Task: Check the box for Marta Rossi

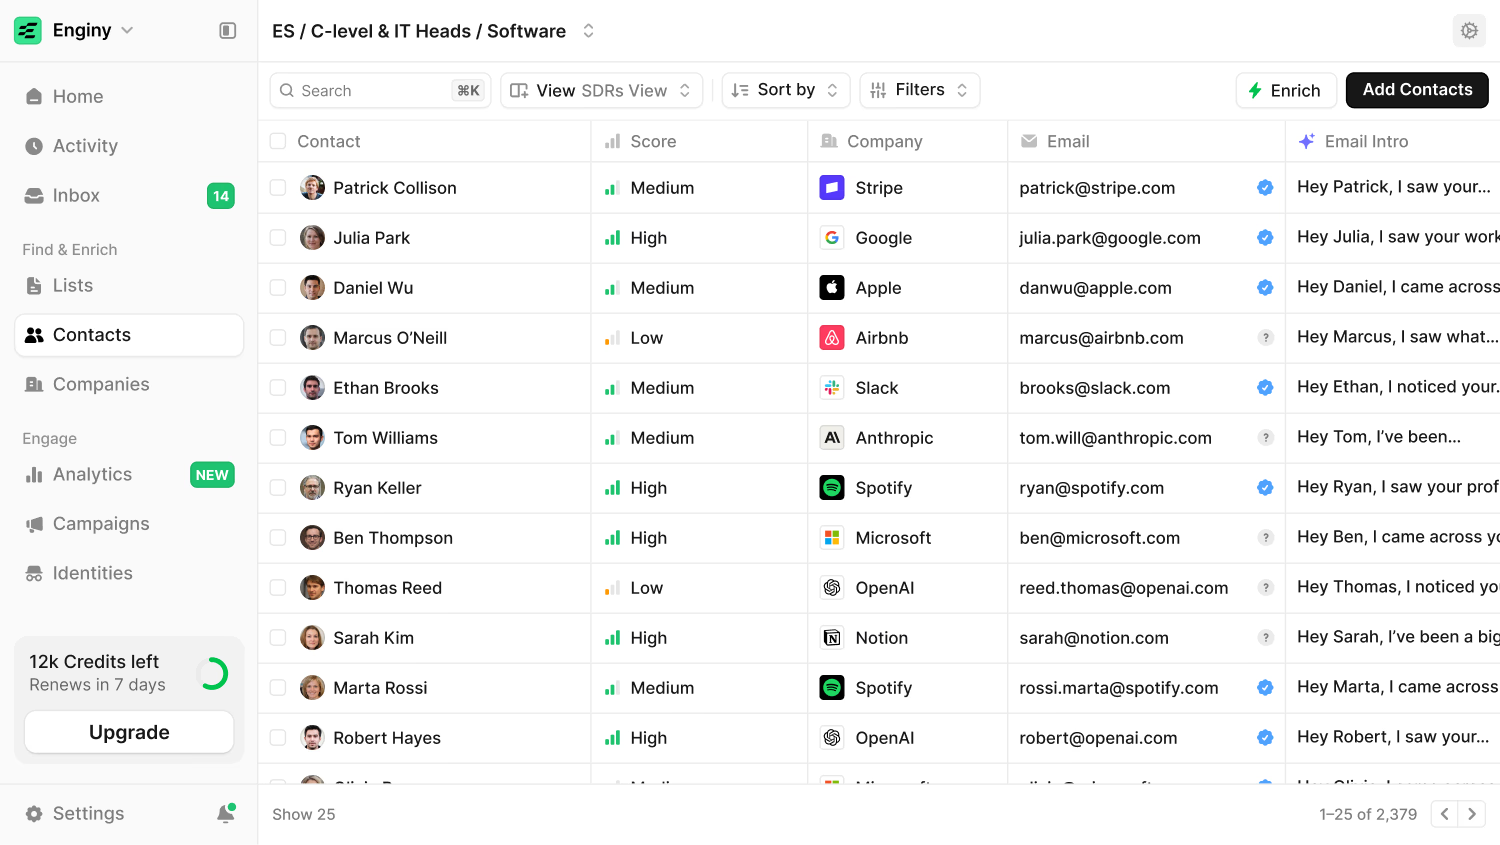Action: (278, 688)
